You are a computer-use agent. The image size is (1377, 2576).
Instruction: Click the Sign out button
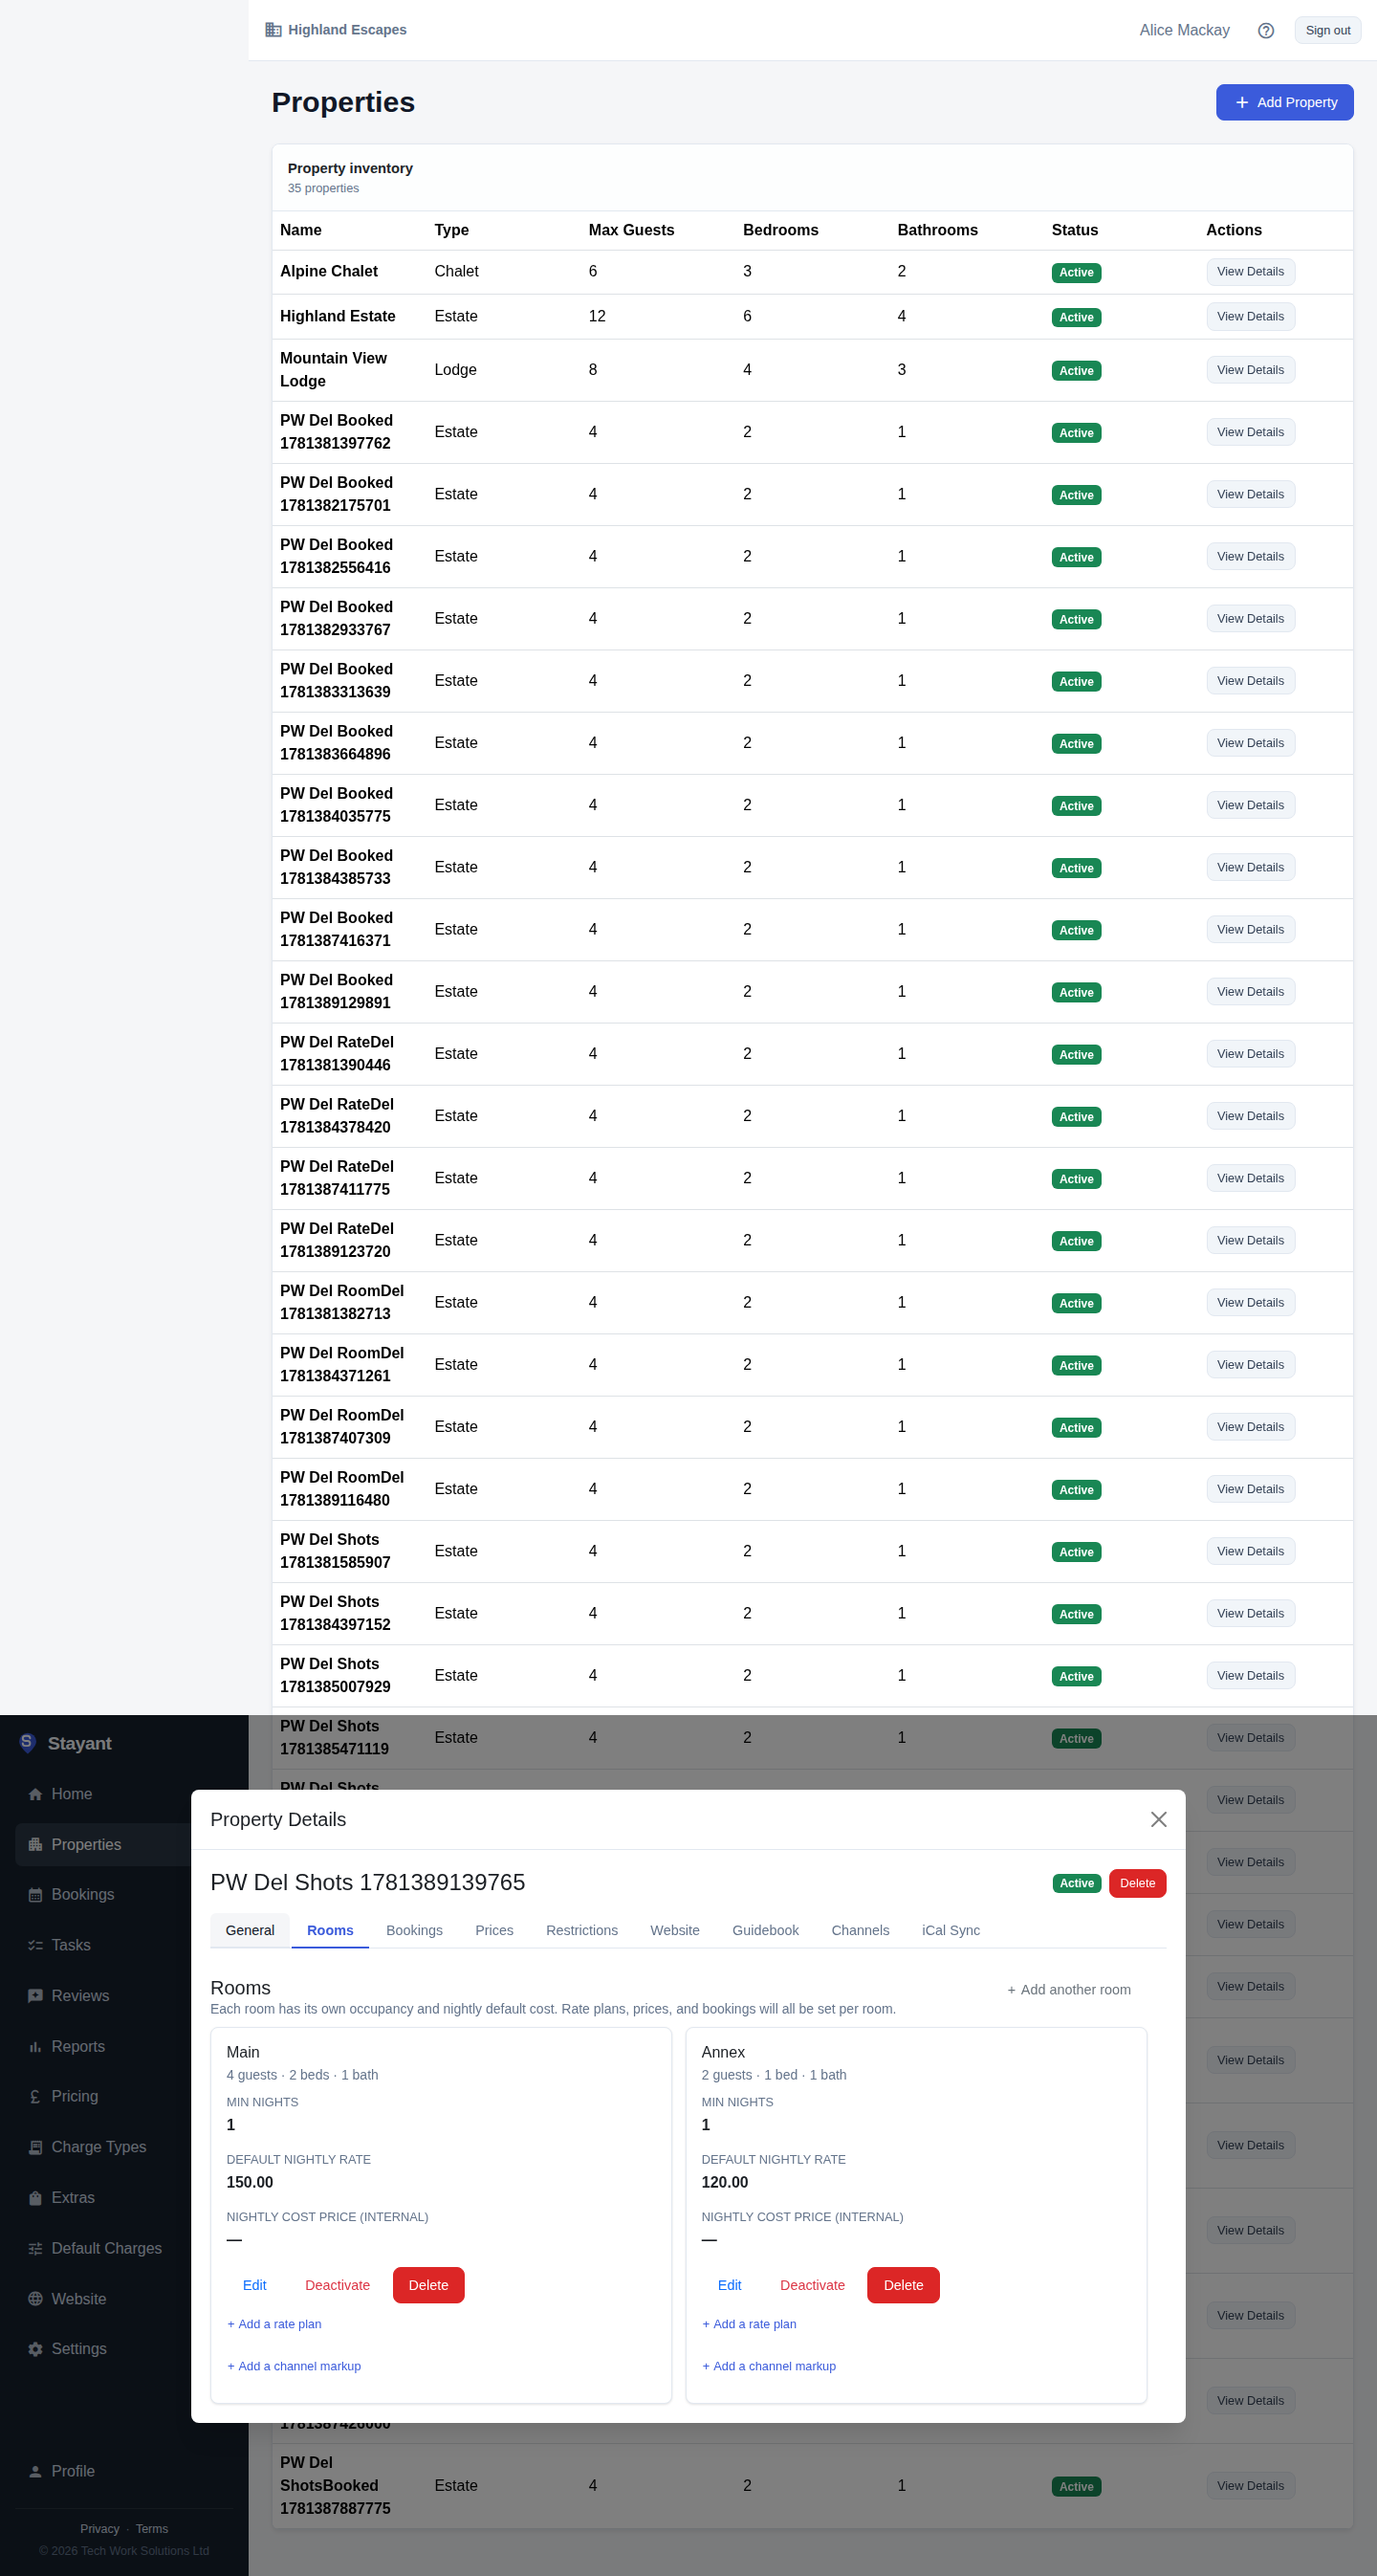tap(1327, 30)
